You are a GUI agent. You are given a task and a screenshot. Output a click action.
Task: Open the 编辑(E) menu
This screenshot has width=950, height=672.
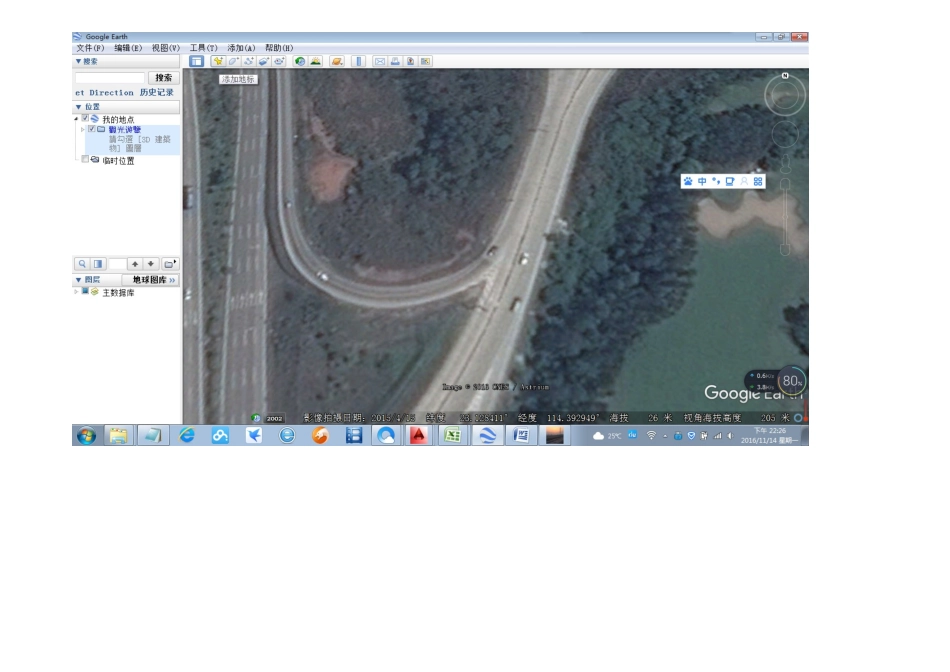(x=128, y=48)
